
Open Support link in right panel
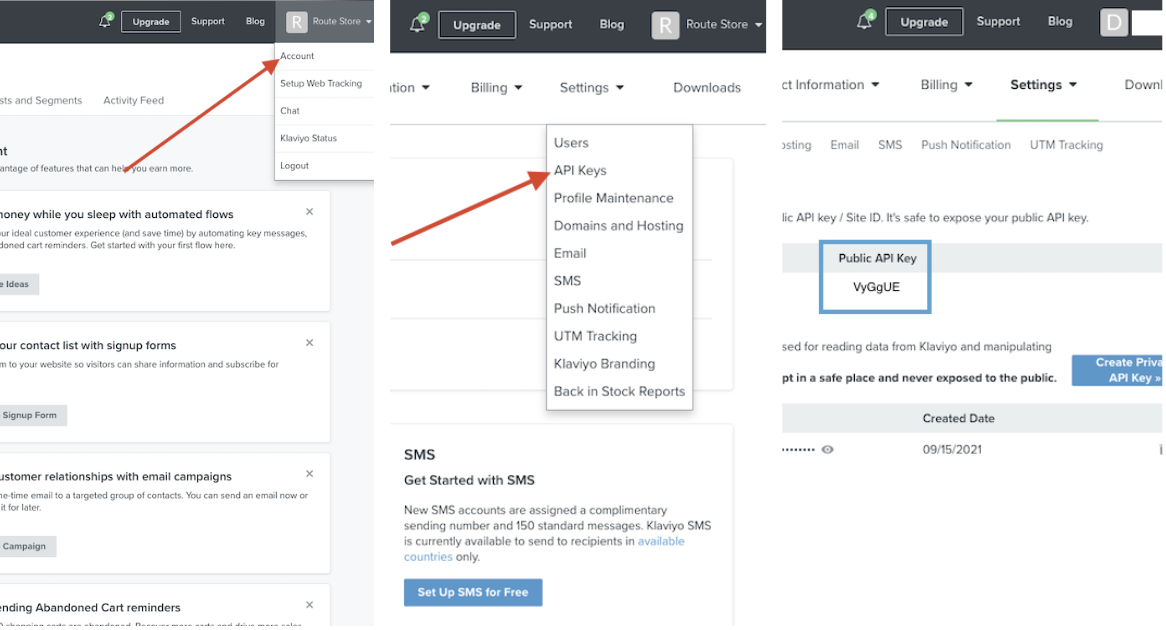[x=998, y=22]
